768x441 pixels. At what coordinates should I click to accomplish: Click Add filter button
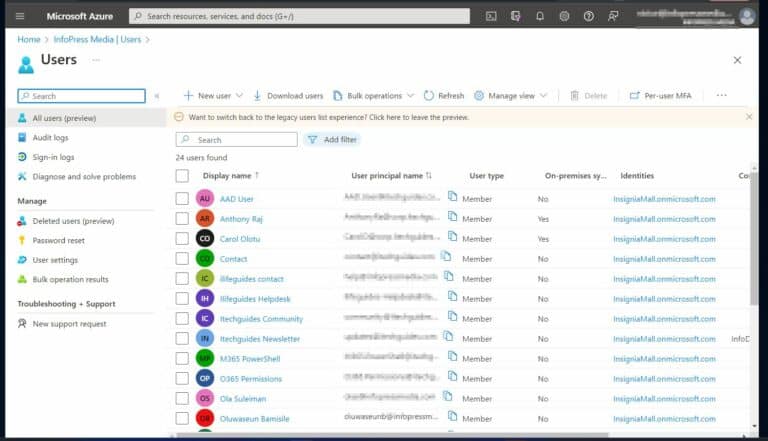pyautogui.click(x=332, y=140)
